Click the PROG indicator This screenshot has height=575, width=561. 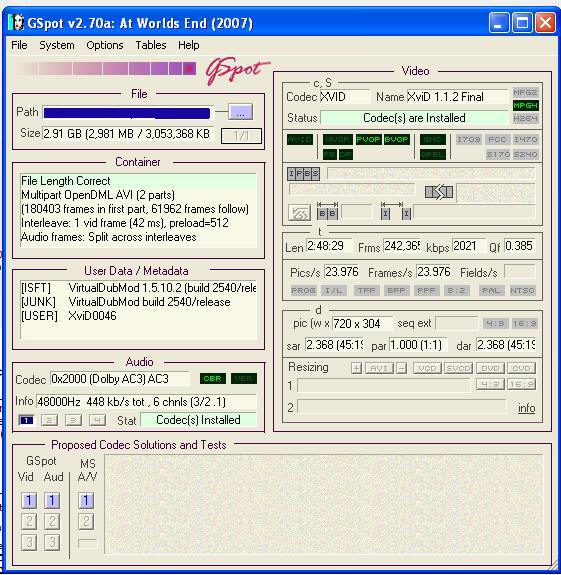(x=304, y=290)
